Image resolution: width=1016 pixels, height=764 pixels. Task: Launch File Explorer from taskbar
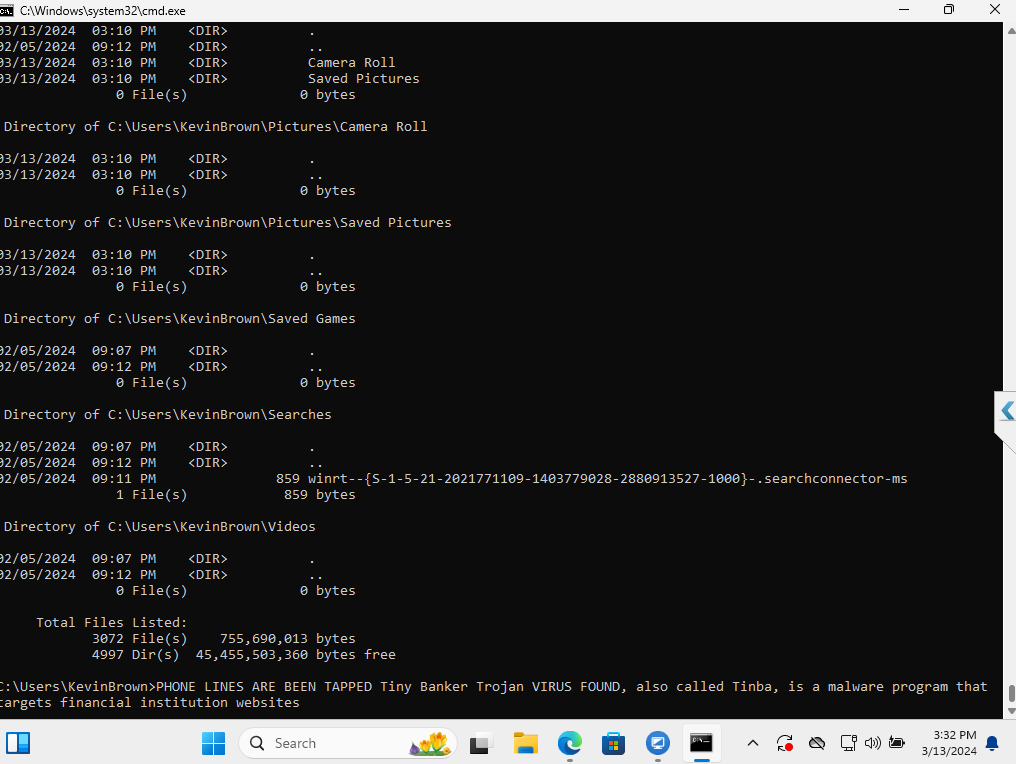point(525,743)
